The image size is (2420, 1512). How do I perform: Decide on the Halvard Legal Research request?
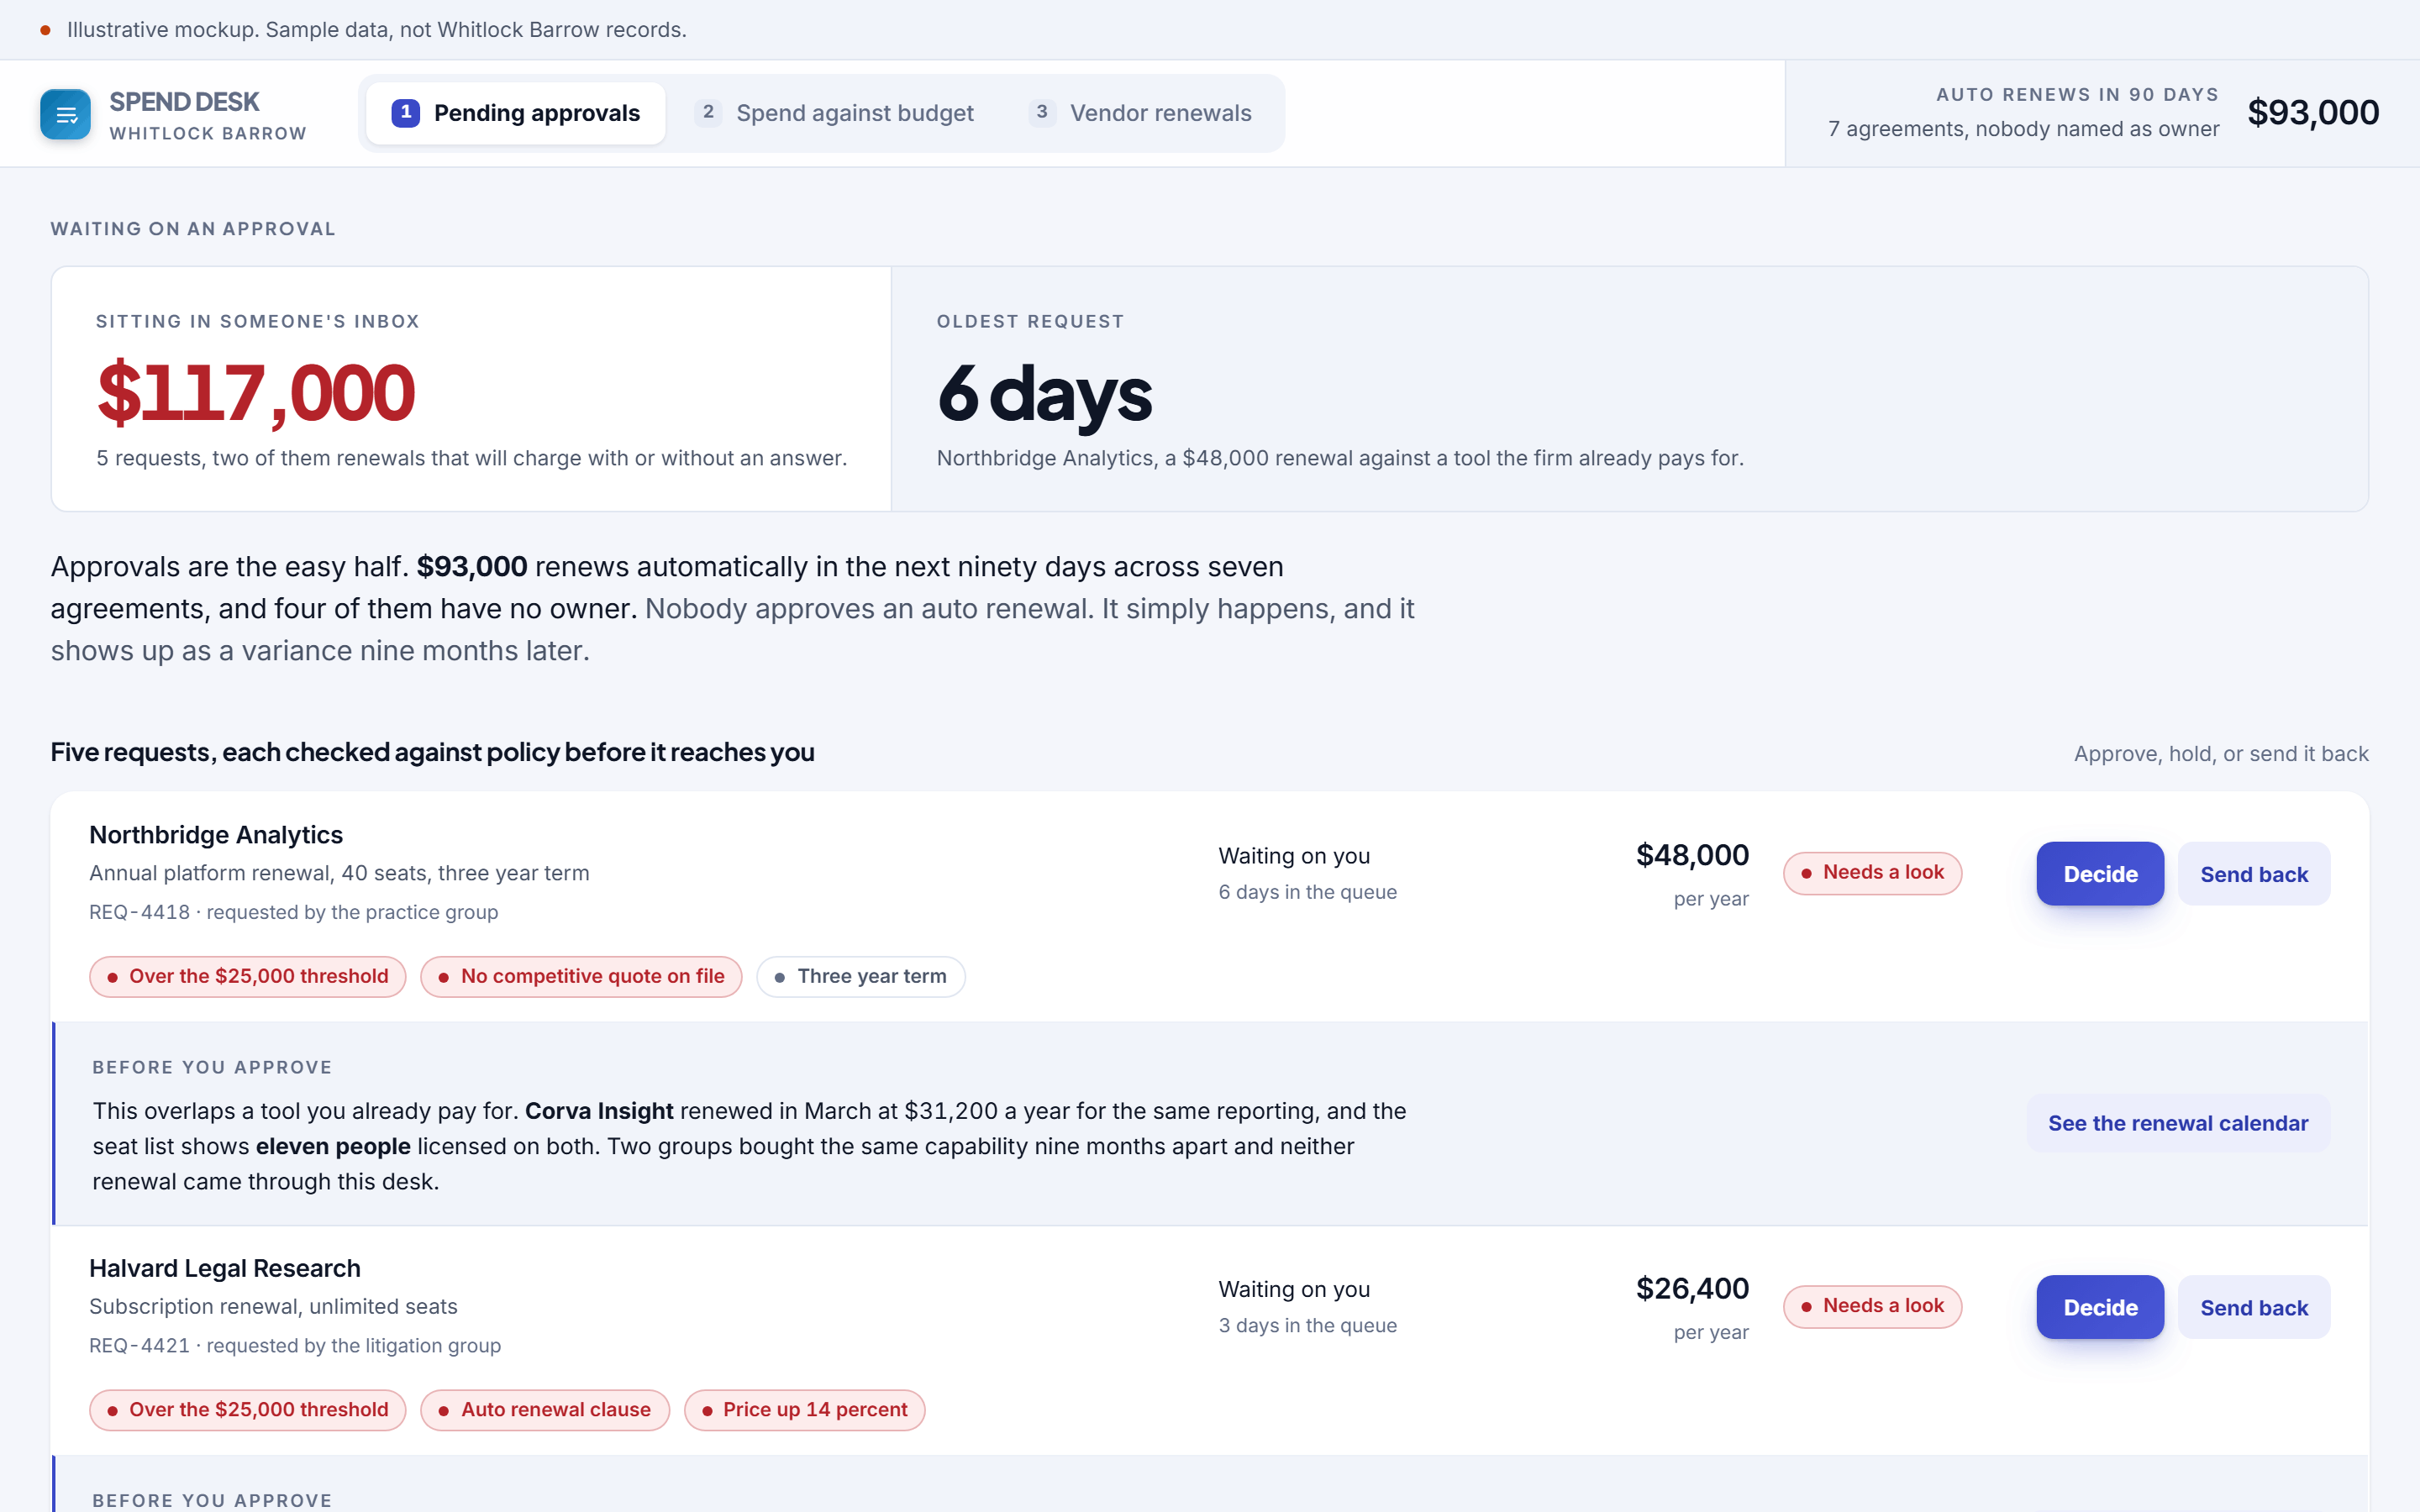2100,1307
